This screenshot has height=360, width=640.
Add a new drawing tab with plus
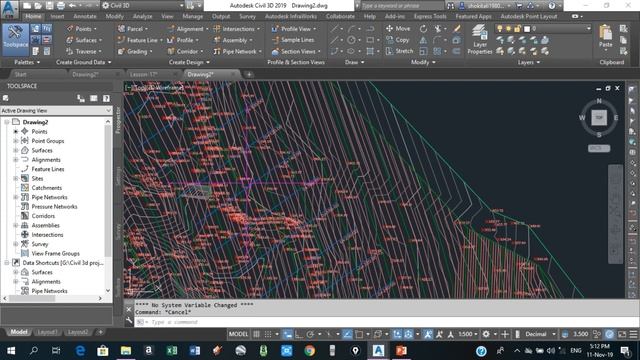(249, 74)
